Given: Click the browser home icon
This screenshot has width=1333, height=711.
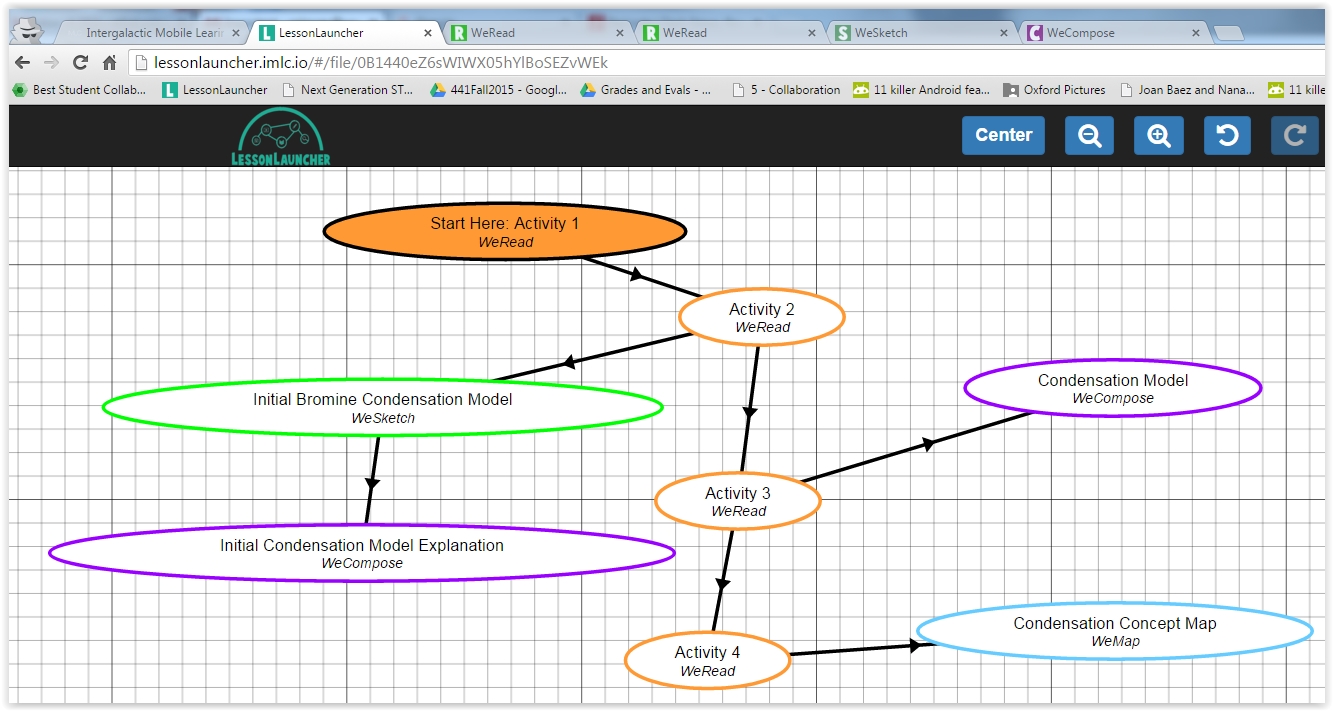Looking at the screenshot, I should 110,62.
